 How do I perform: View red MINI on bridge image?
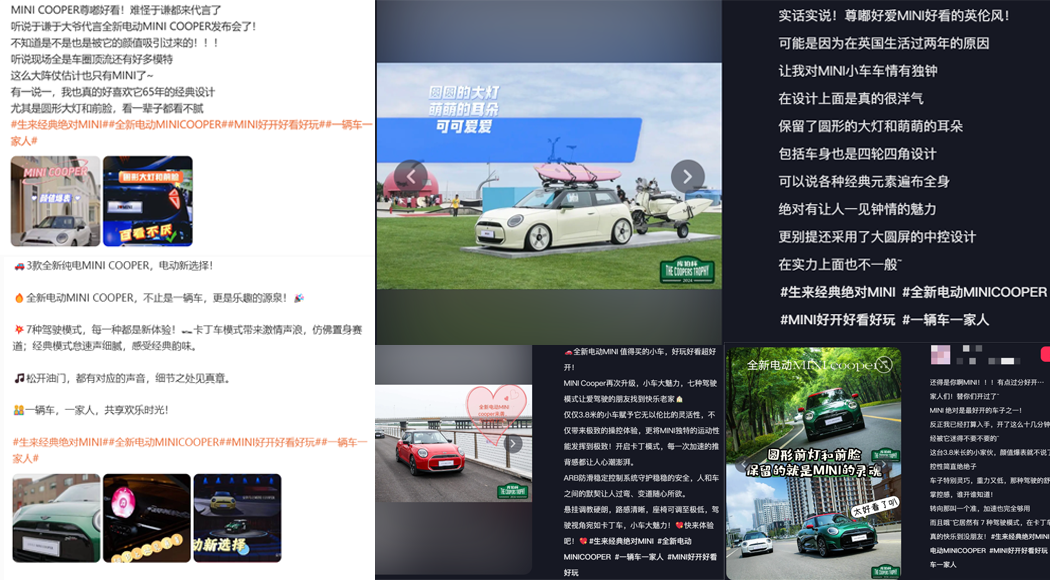453,443
